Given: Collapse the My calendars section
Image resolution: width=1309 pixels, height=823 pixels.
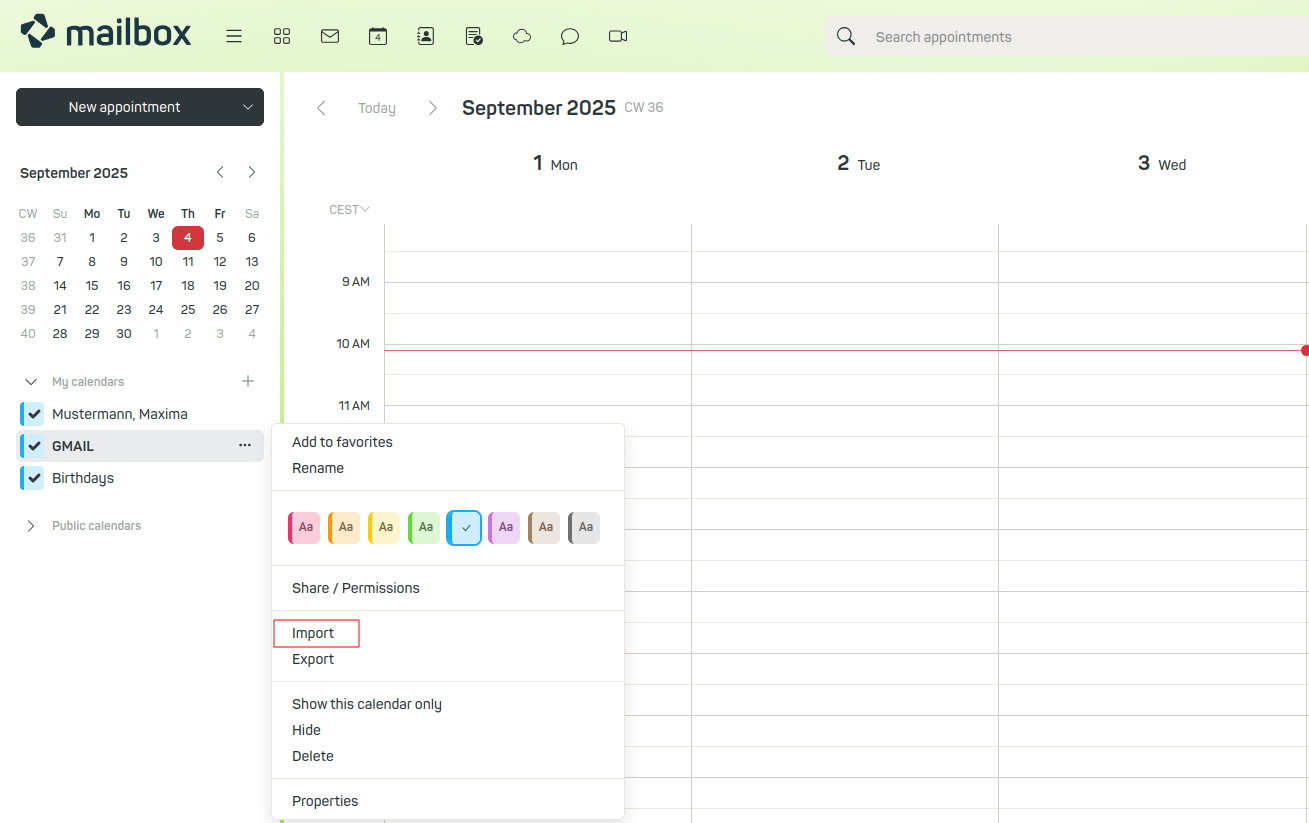Looking at the screenshot, I should tap(28, 381).
